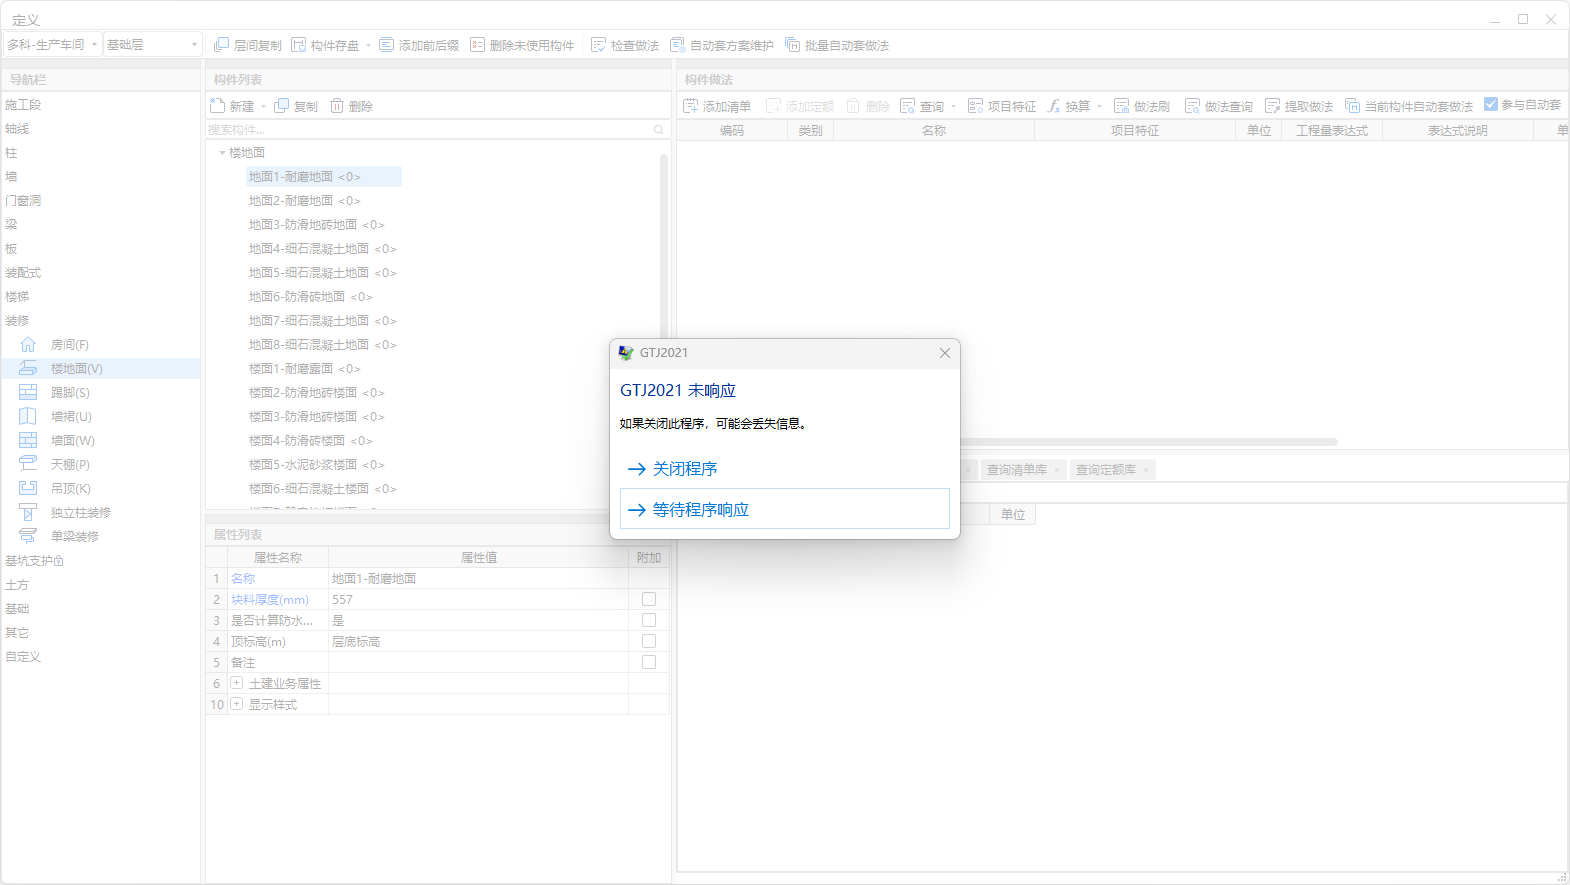The height and width of the screenshot is (885, 1570).
Task: Toggle the 参与自动套 checkbox
Action: [x=1491, y=104]
